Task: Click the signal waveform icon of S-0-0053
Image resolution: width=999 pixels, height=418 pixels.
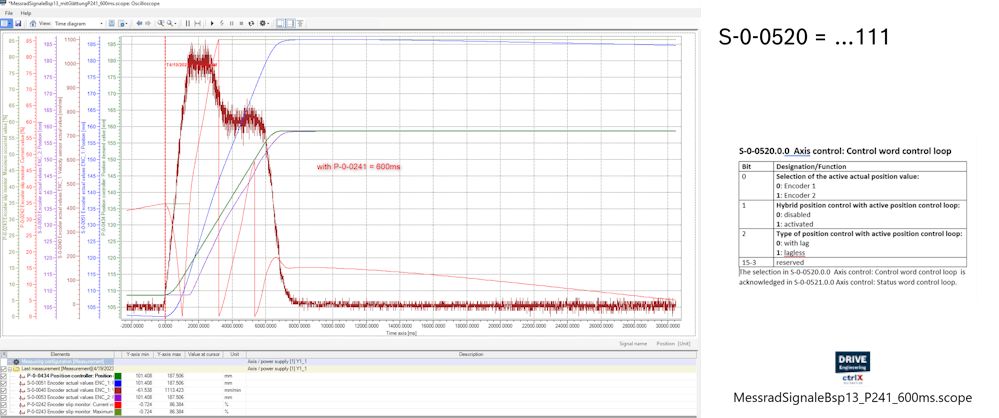Action: (x=22, y=398)
